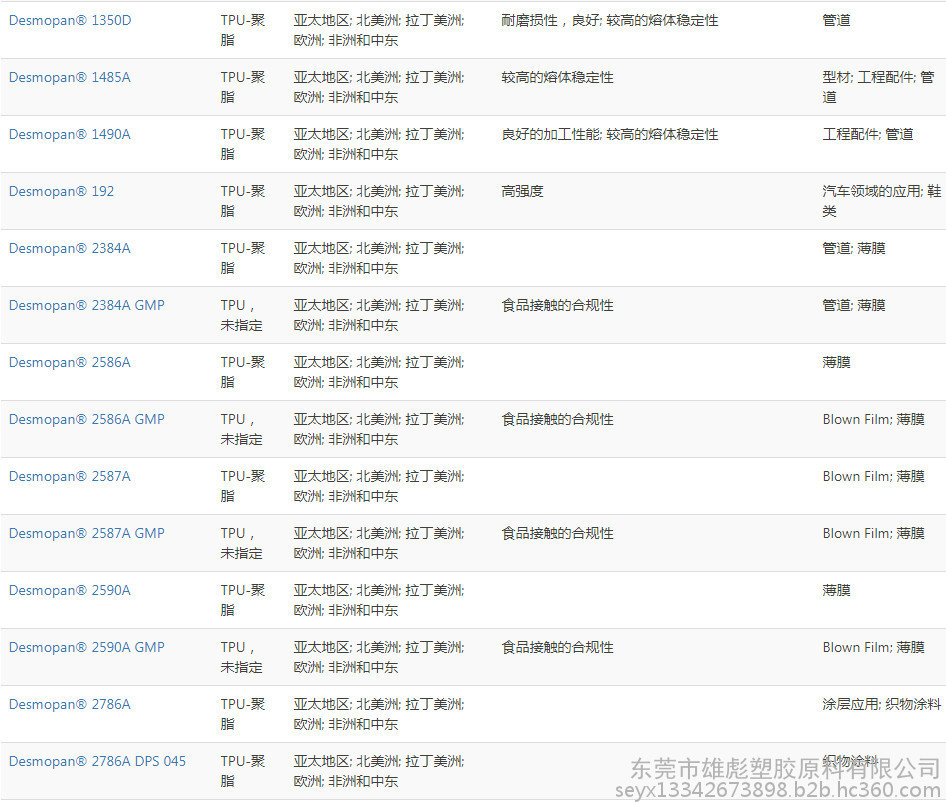Select 'TPU，未指定' type in the 2586A GMP row
This screenshot has width=946, height=802.
241,430
